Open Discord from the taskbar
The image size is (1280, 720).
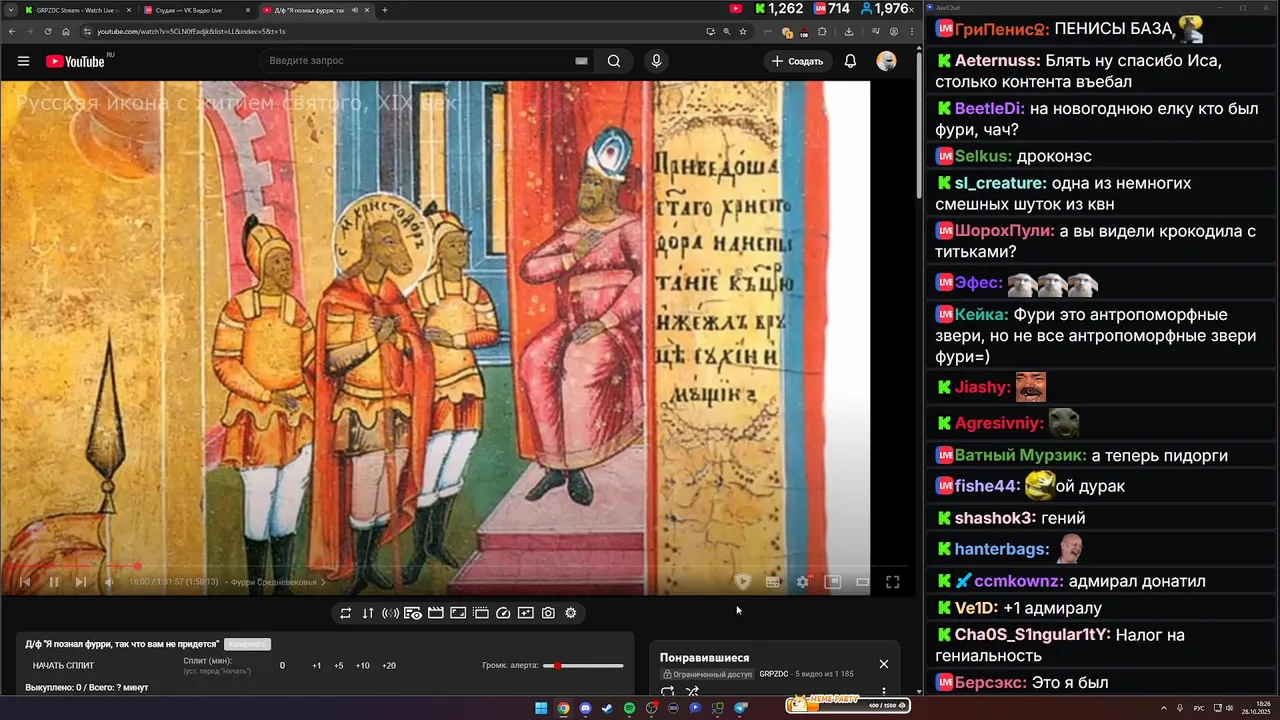[585, 708]
